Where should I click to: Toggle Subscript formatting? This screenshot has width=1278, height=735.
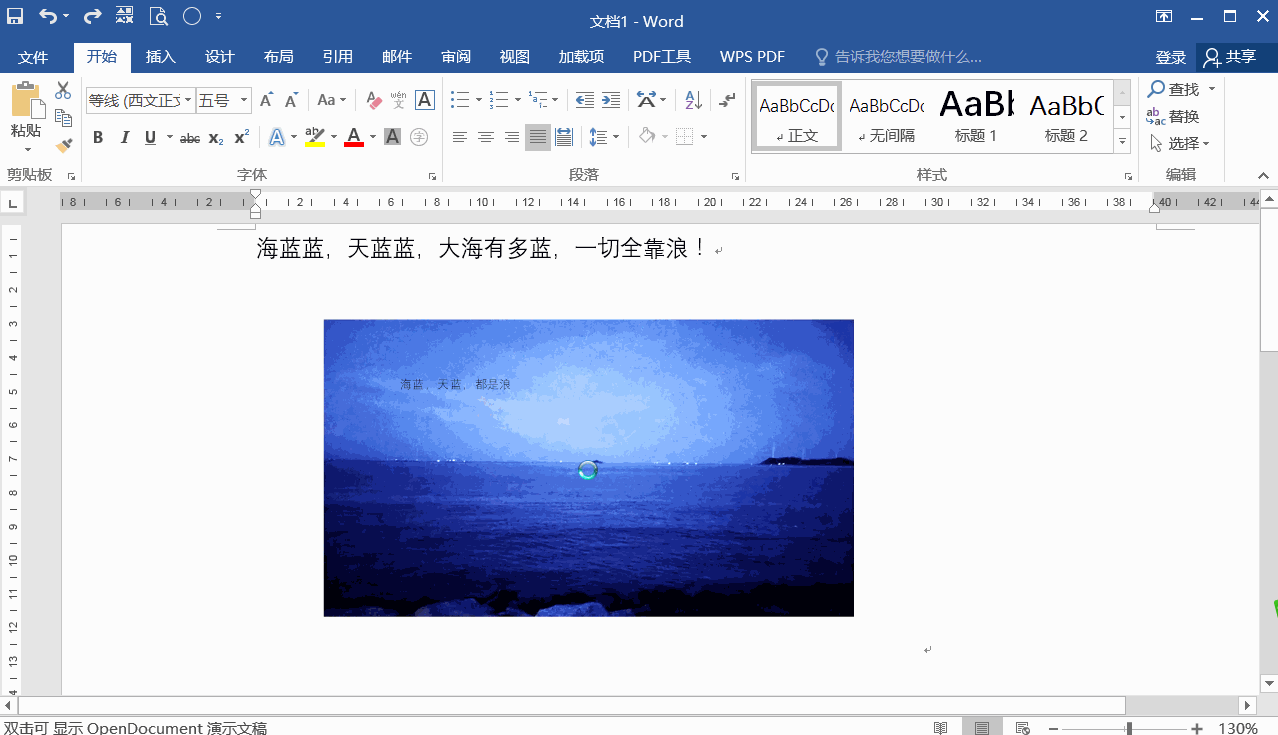[216, 137]
